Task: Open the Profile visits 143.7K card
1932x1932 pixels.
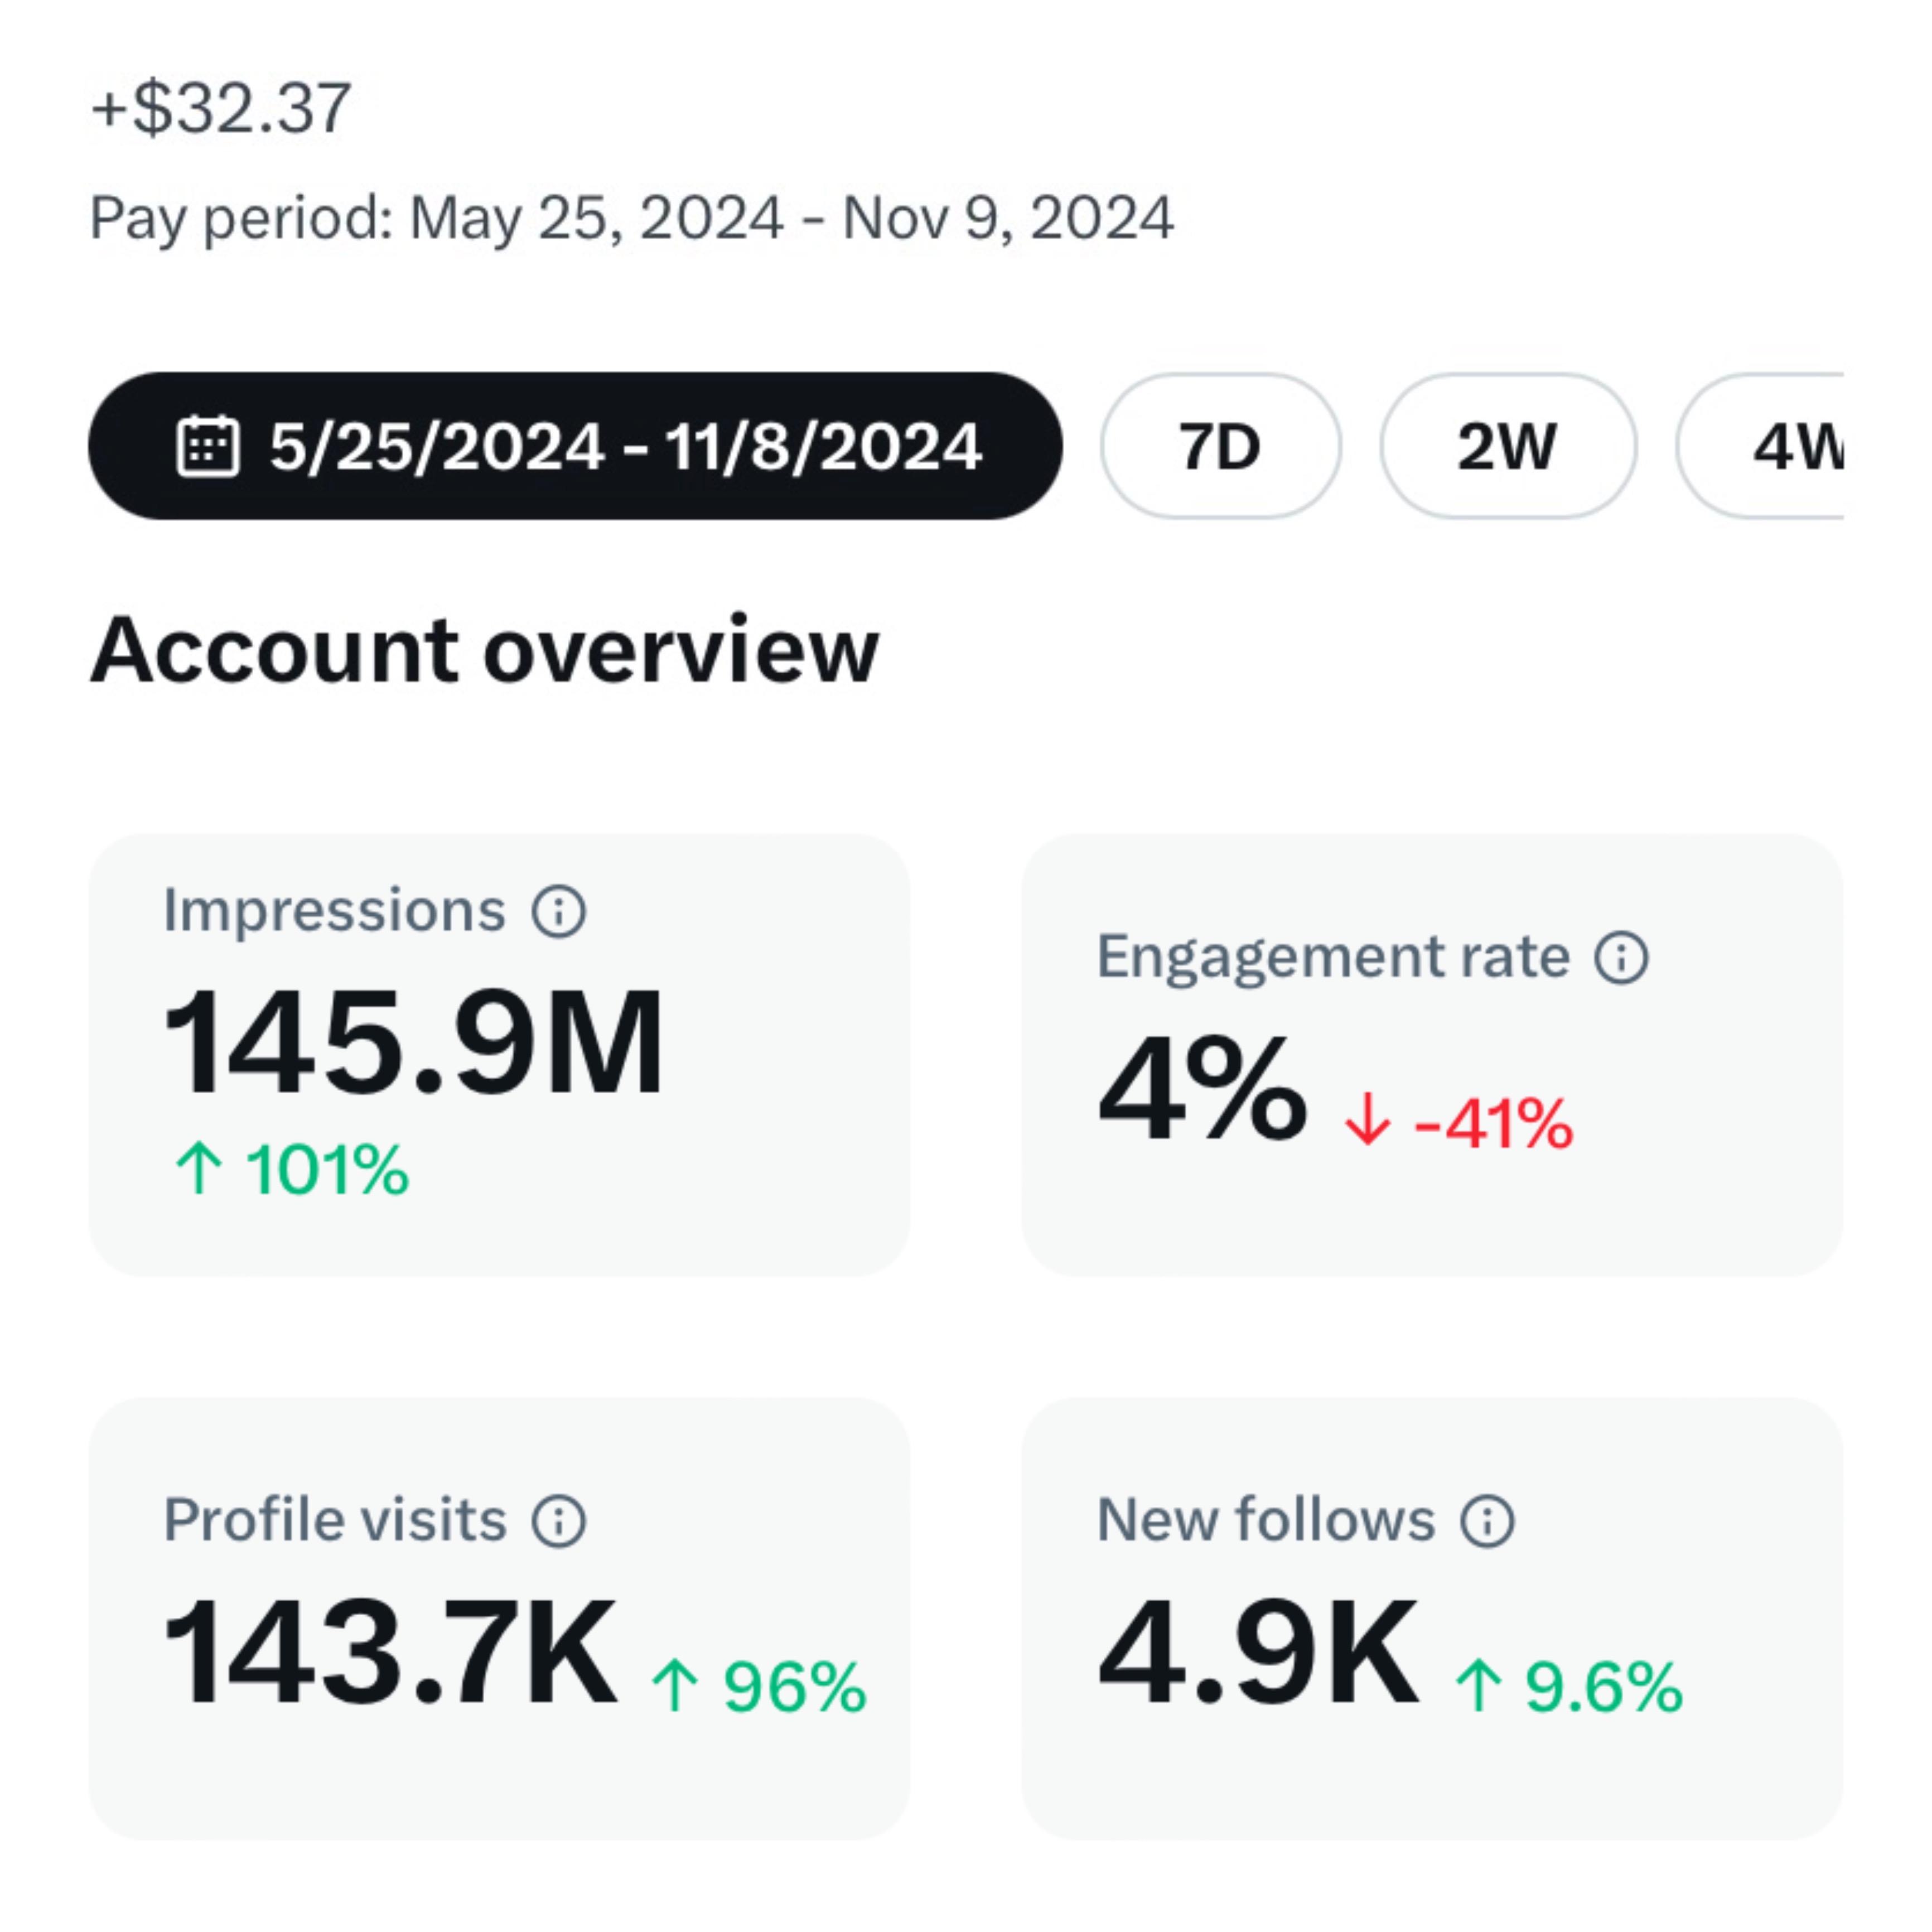Action: tap(499, 1618)
